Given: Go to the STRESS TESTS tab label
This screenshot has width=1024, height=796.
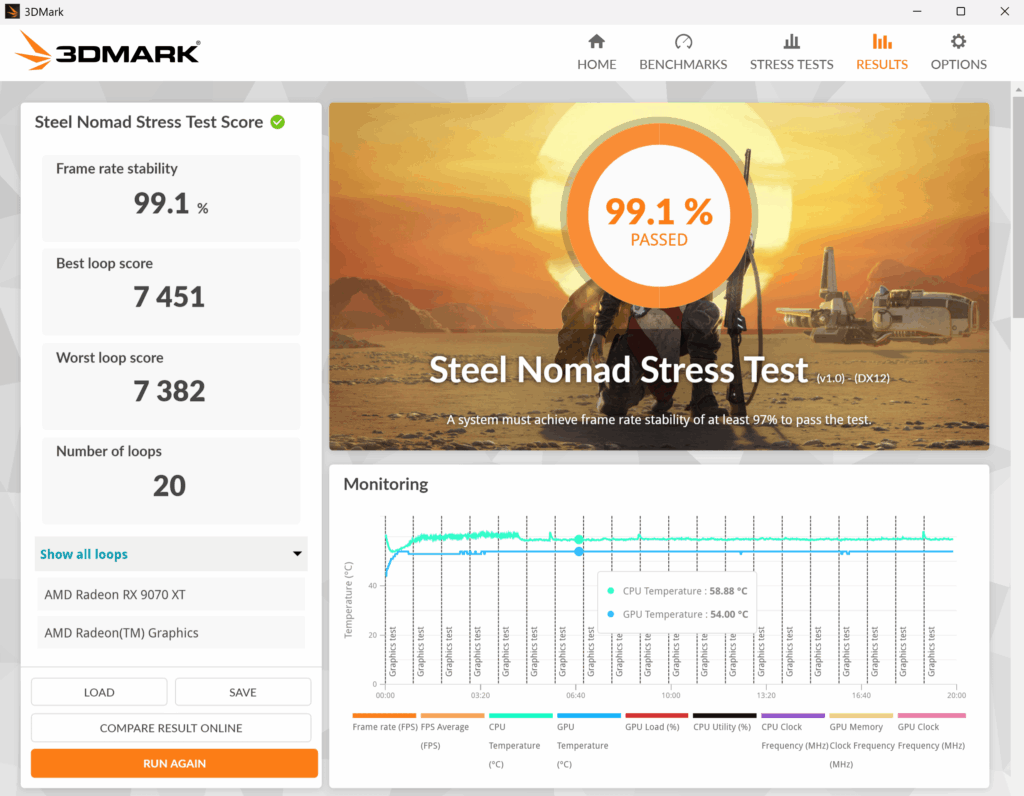Looking at the screenshot, I should pyautogui.click(x=792, y=64).
